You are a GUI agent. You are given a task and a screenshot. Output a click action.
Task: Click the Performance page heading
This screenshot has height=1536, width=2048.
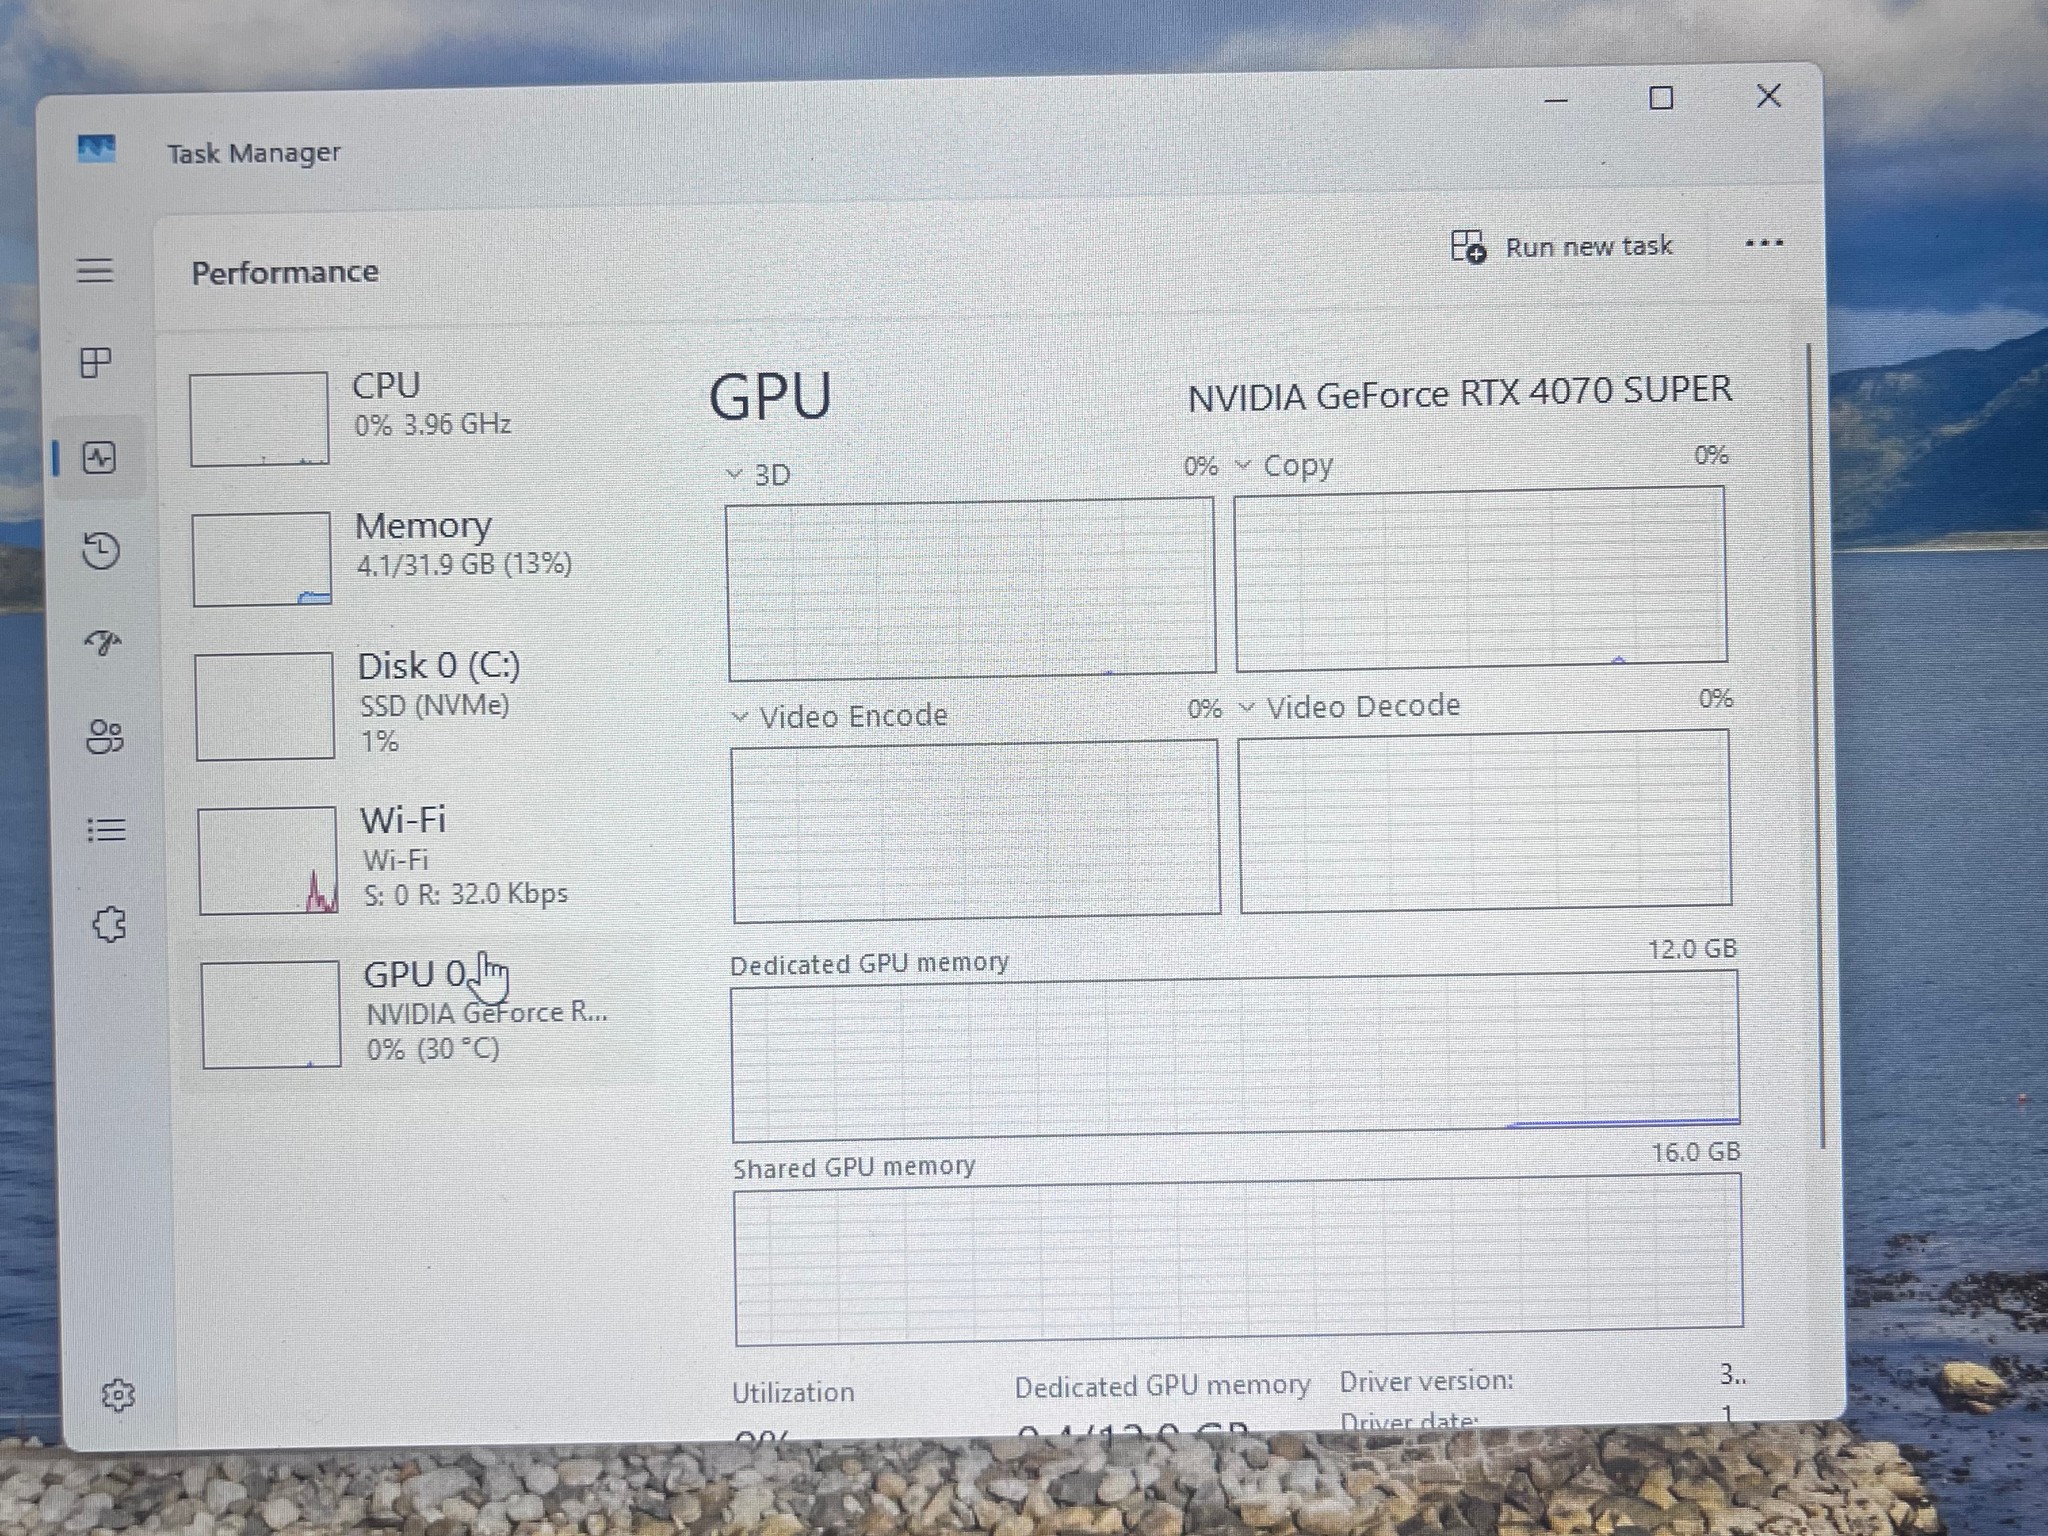285,272
